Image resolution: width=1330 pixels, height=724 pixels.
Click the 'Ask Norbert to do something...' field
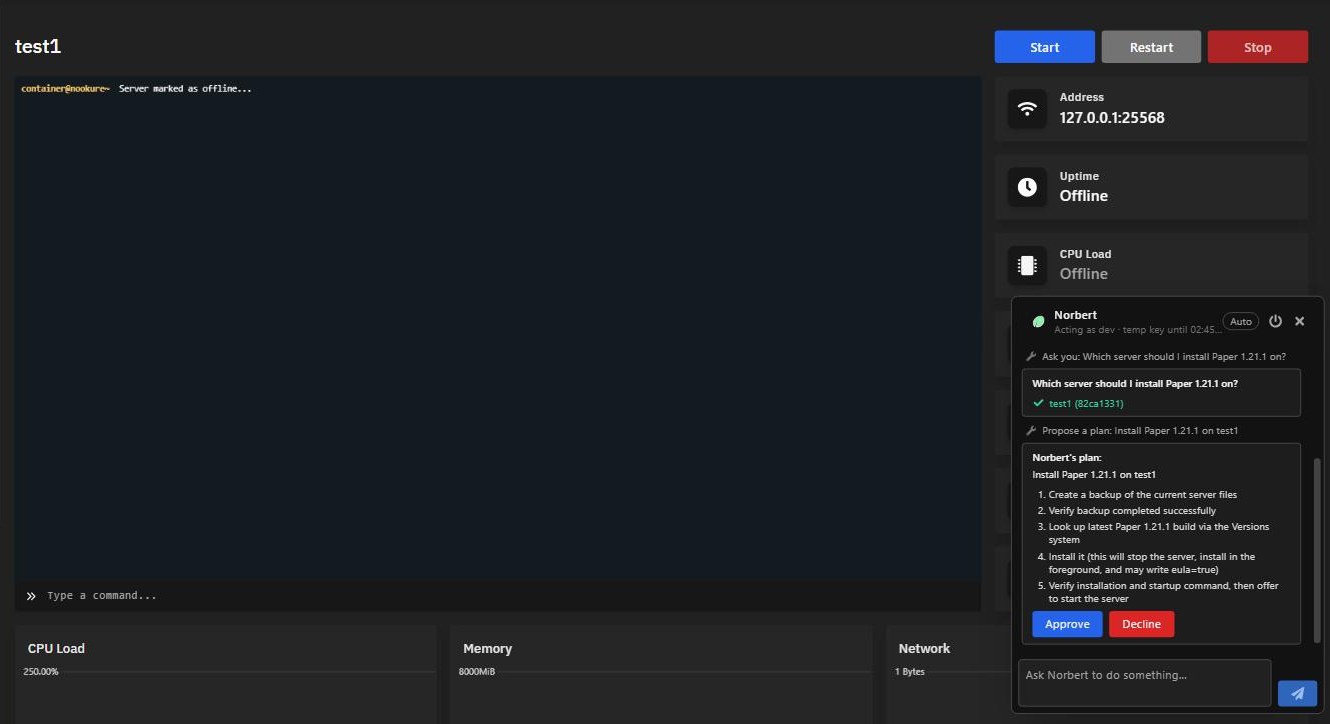click(x=1144, y=683)
